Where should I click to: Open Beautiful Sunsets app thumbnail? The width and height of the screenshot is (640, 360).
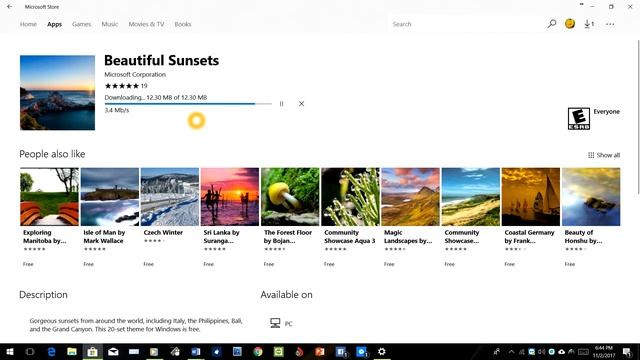pos(57,93)
